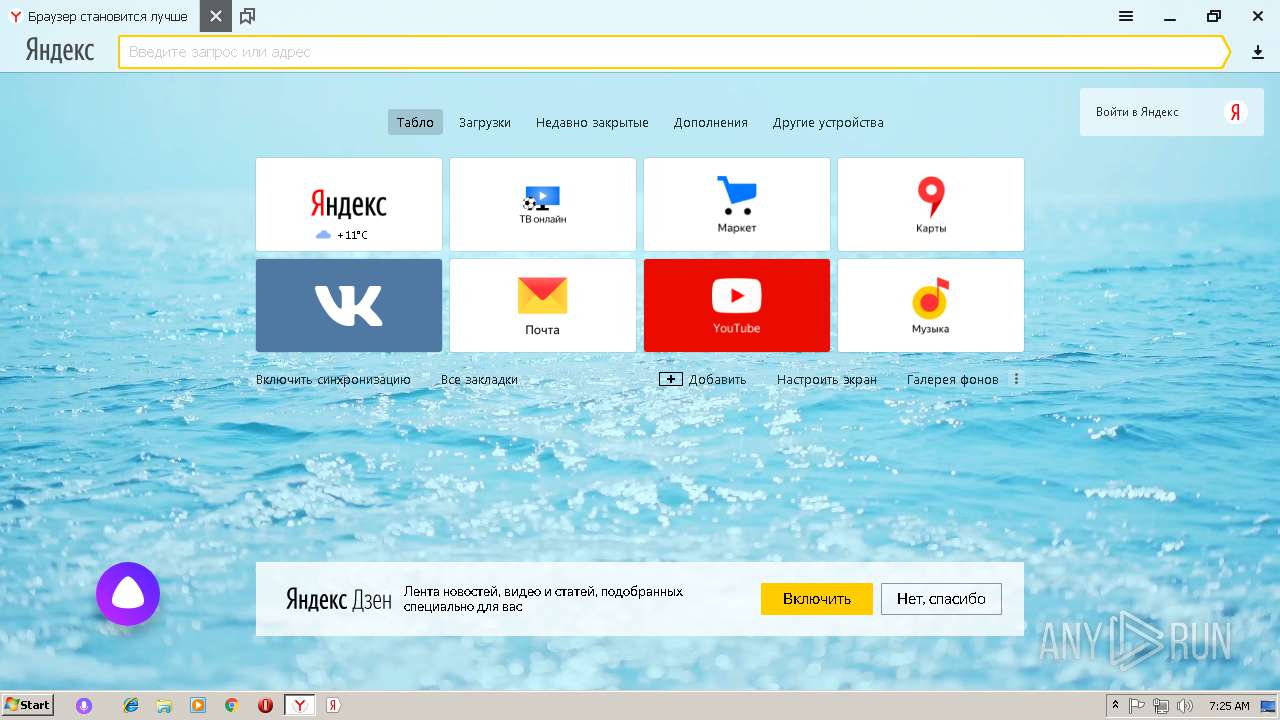Switch to the Загрузки tab
This screenshot has height=720, width=1280.
pyautogui.click(x=485, y=122)
